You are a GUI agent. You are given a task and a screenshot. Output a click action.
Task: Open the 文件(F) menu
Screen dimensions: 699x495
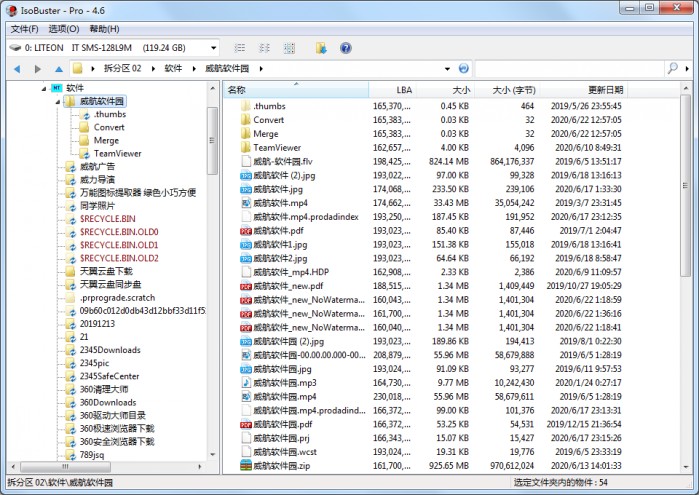click(25, 29)
